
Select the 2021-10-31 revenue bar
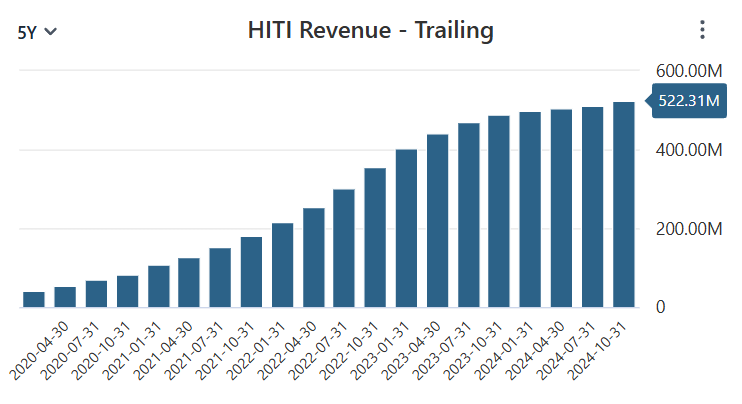[251, 272]
